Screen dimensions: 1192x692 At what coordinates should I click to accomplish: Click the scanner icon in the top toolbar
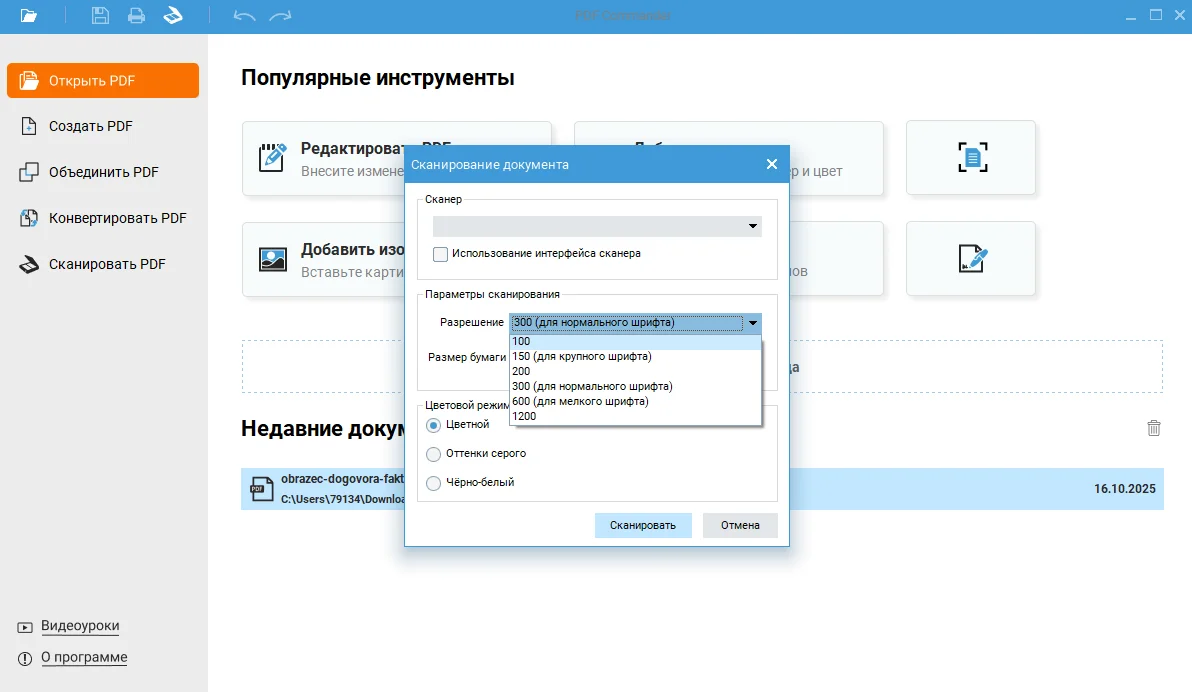click(173, 16)
